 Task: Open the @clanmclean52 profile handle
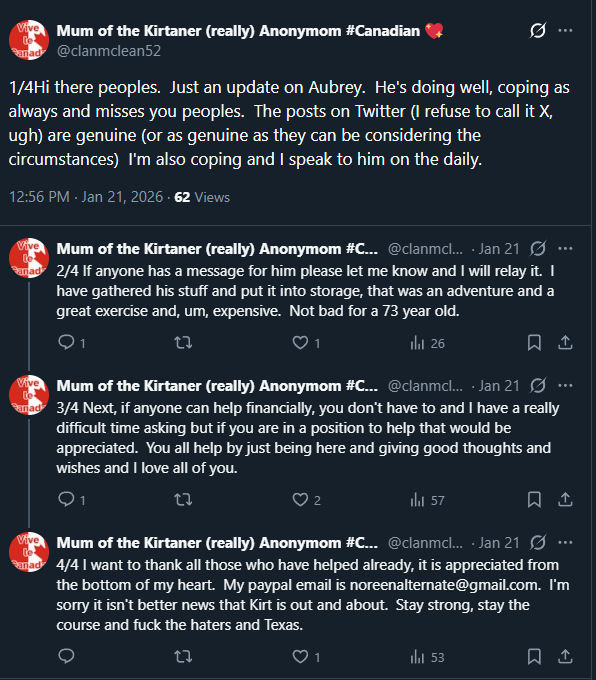point(109,51)
